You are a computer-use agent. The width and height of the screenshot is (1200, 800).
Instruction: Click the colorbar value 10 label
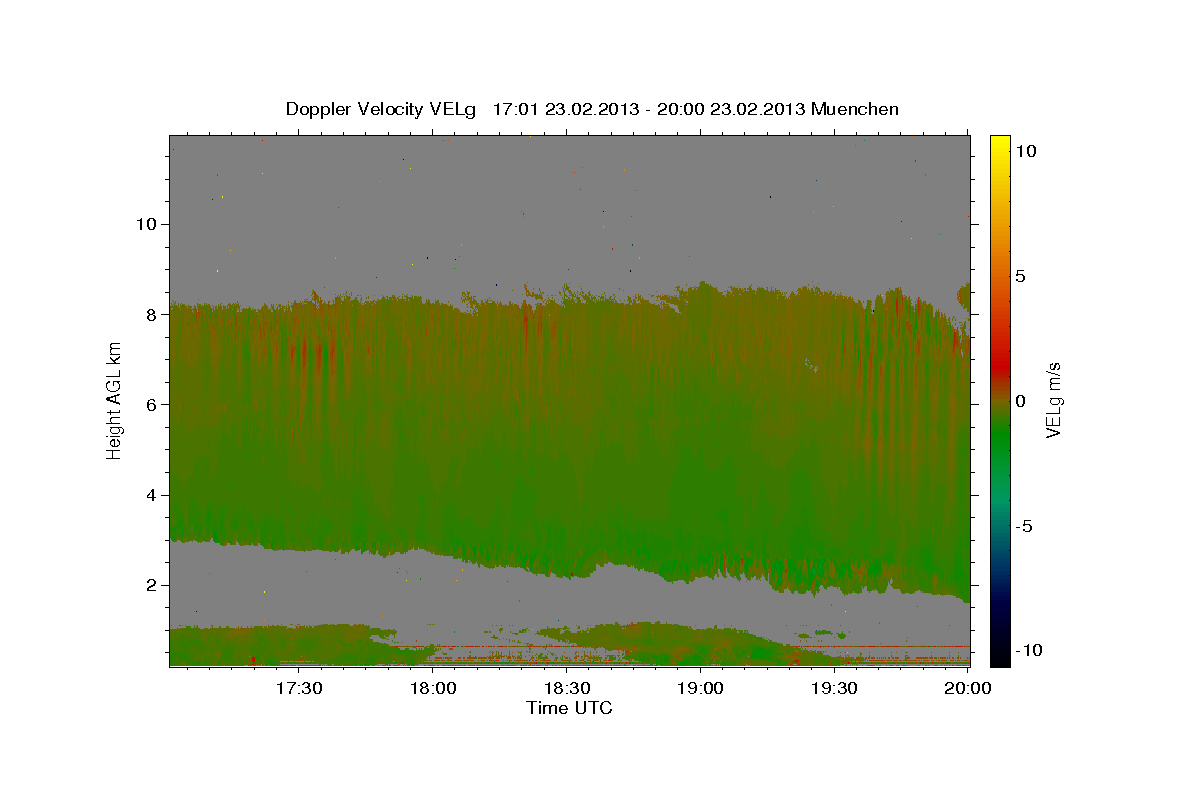1026,151
